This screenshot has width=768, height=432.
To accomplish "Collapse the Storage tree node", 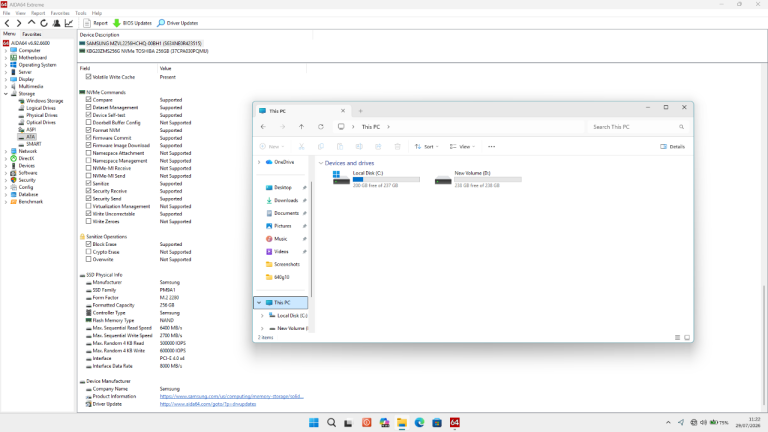I will [x=6, y=94].
